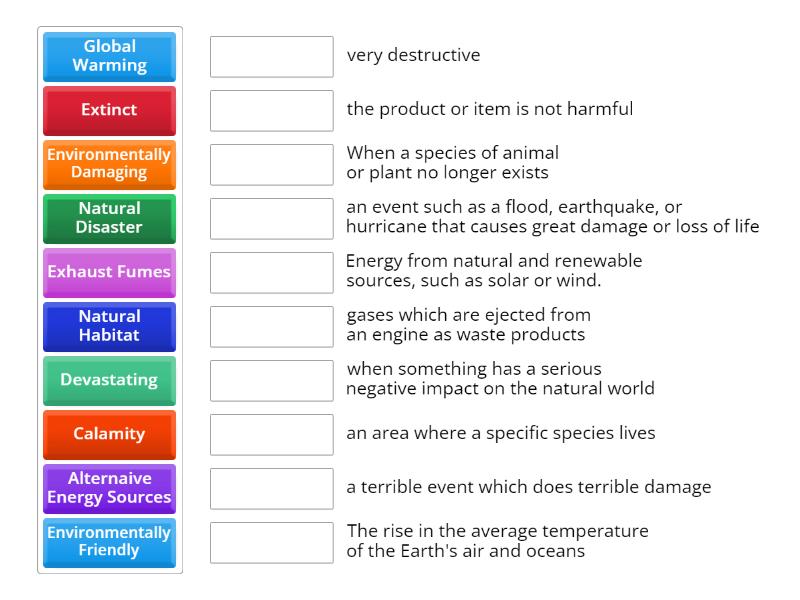Select the Calamity tile
Image resolution: width=800 pixels, height=600 pixels.
click(109, 435)
